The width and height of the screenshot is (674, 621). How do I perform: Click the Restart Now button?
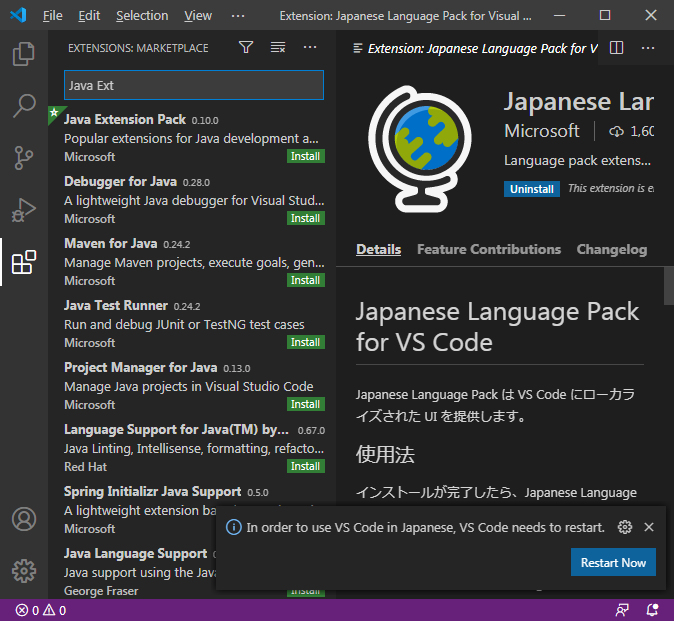coord(613,562)
